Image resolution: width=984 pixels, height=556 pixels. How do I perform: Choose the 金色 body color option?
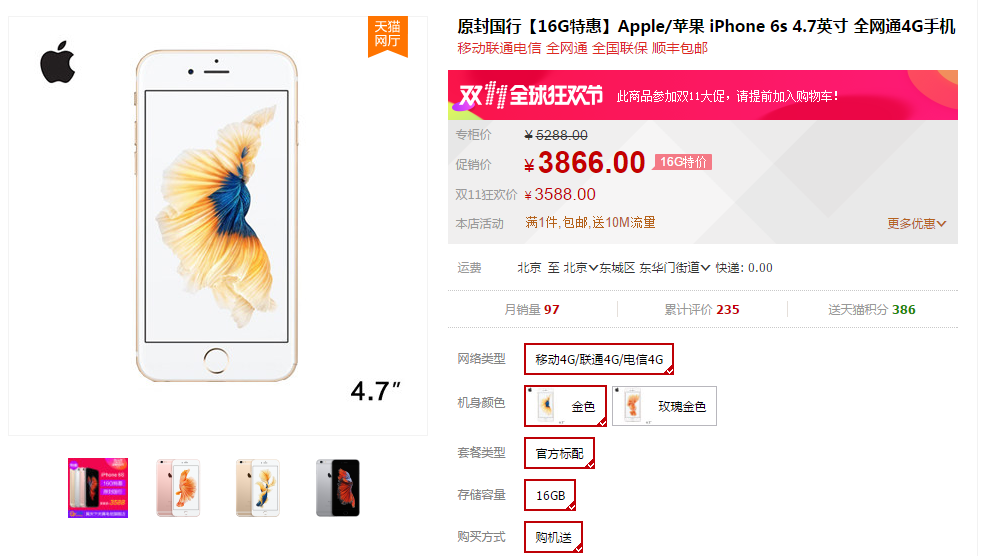tap(565, 407)
